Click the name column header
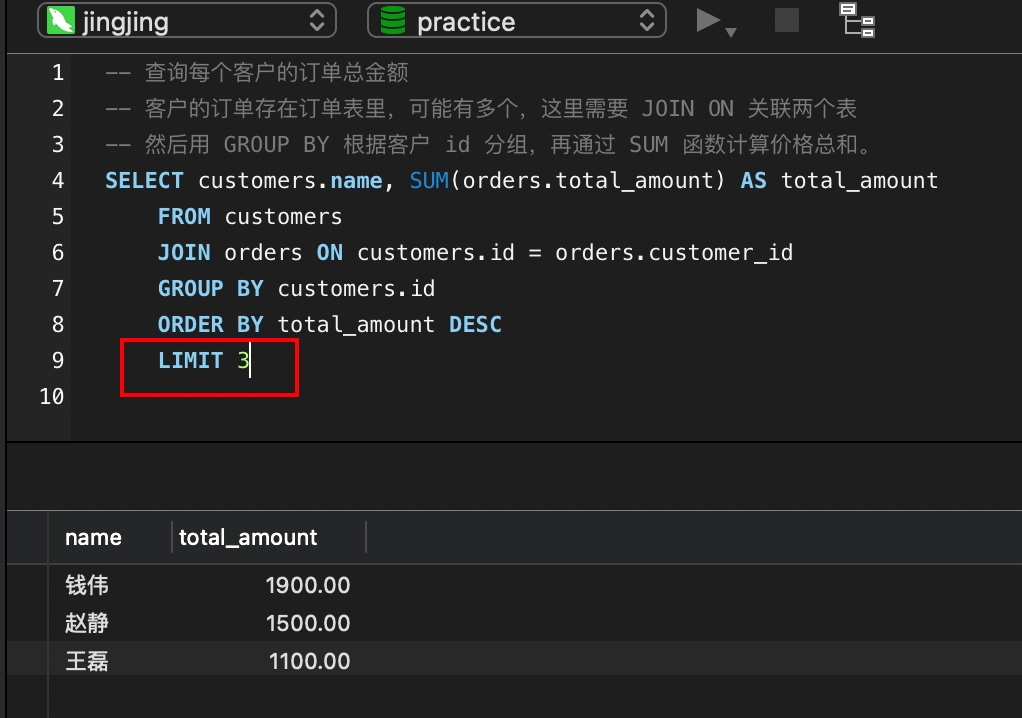This screenshot has width=1022, height=718. (93, 537)
